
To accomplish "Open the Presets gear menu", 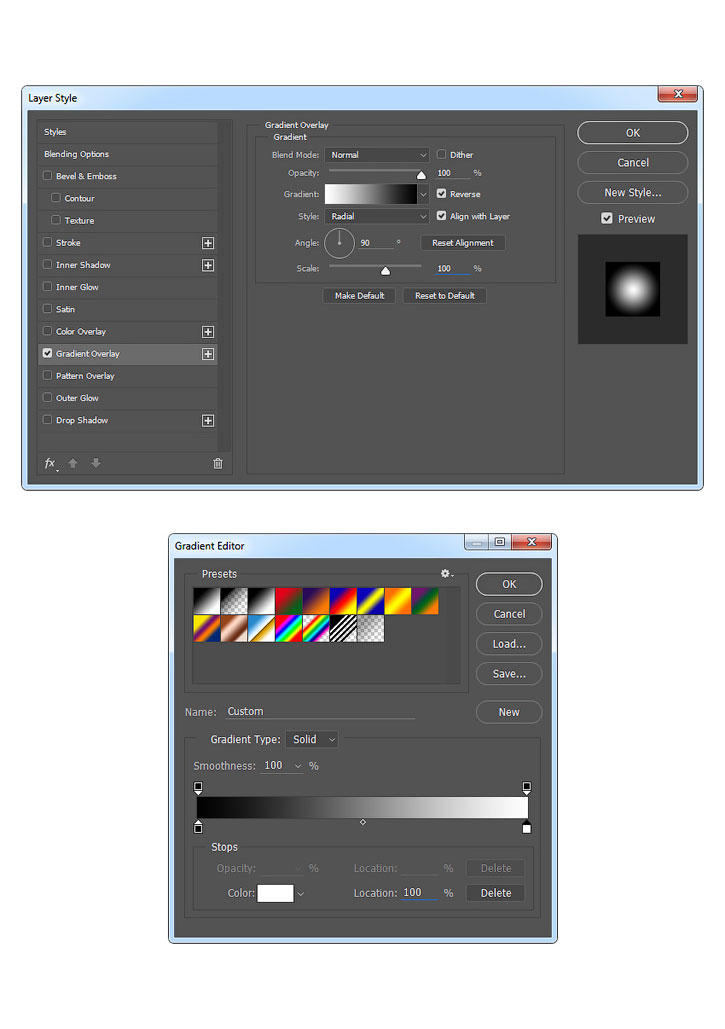I will pos(447,574).
